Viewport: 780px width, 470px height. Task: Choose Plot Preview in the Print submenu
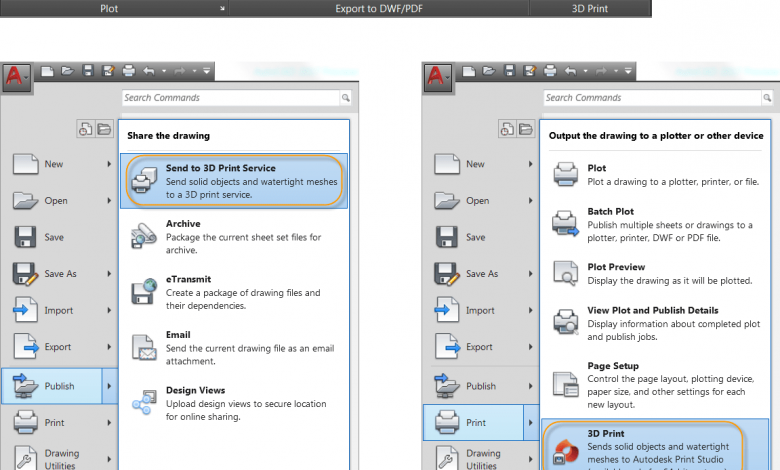(x=656, y=274)
